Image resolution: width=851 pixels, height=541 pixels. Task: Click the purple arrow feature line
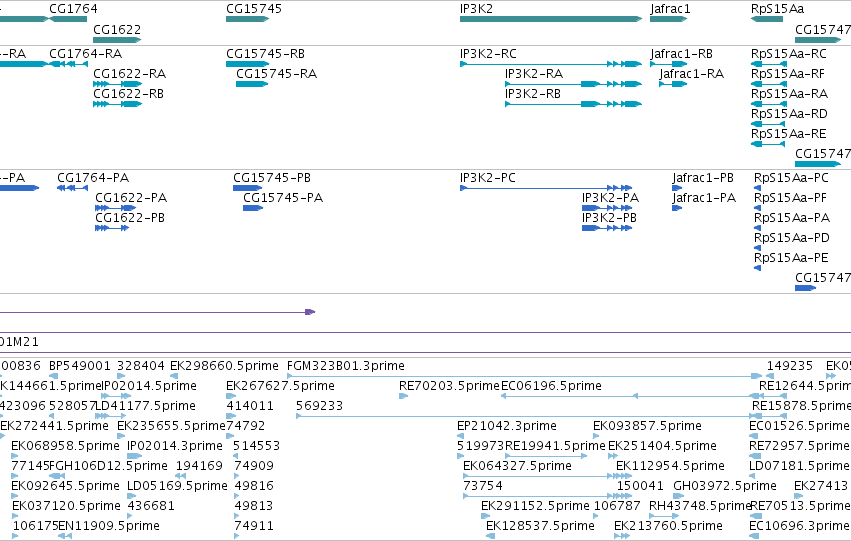155,312
